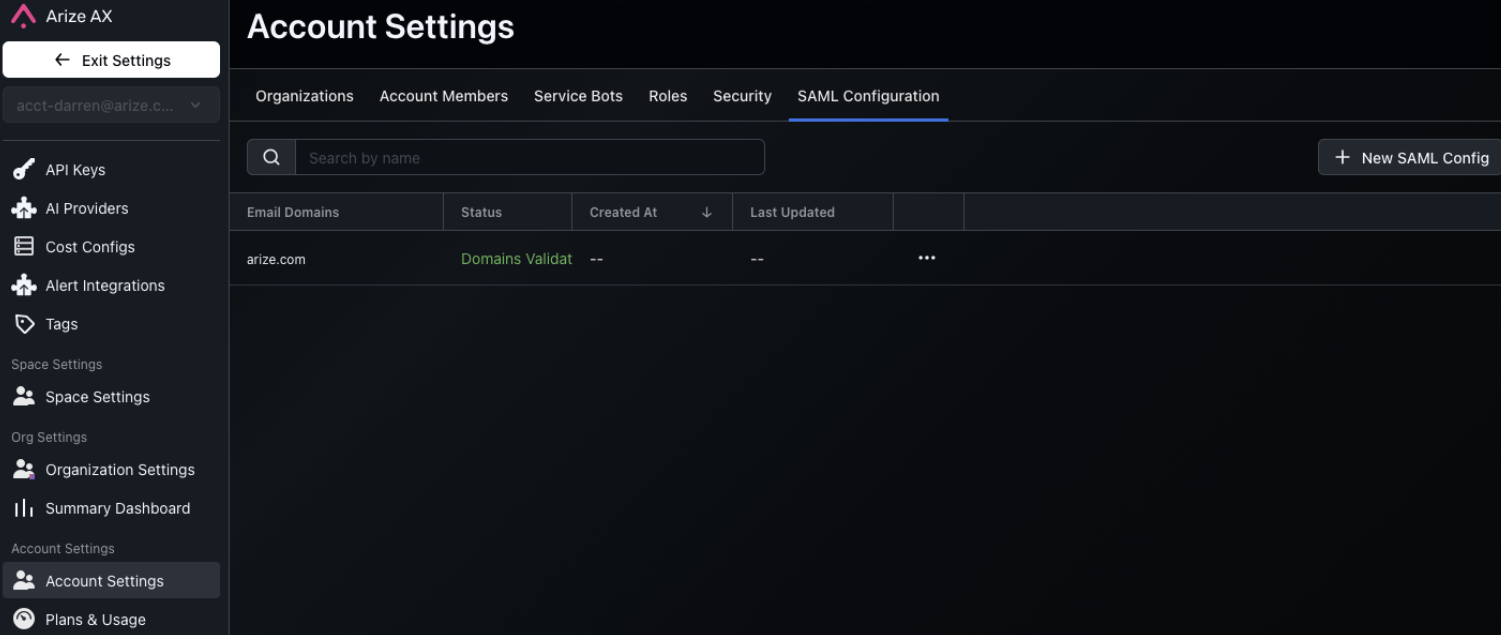Click the Search by name field

(530, 157)
